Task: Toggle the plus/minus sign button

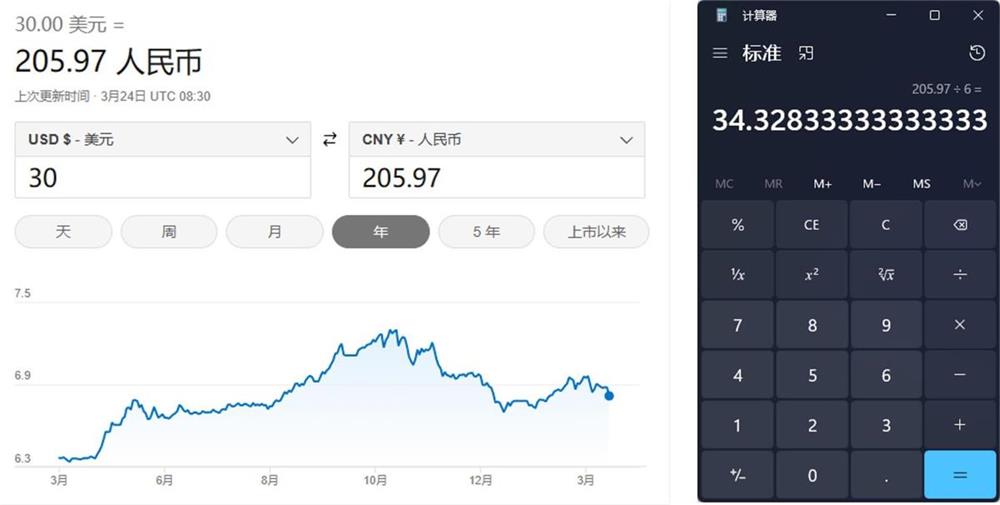Action: [737, 476]
